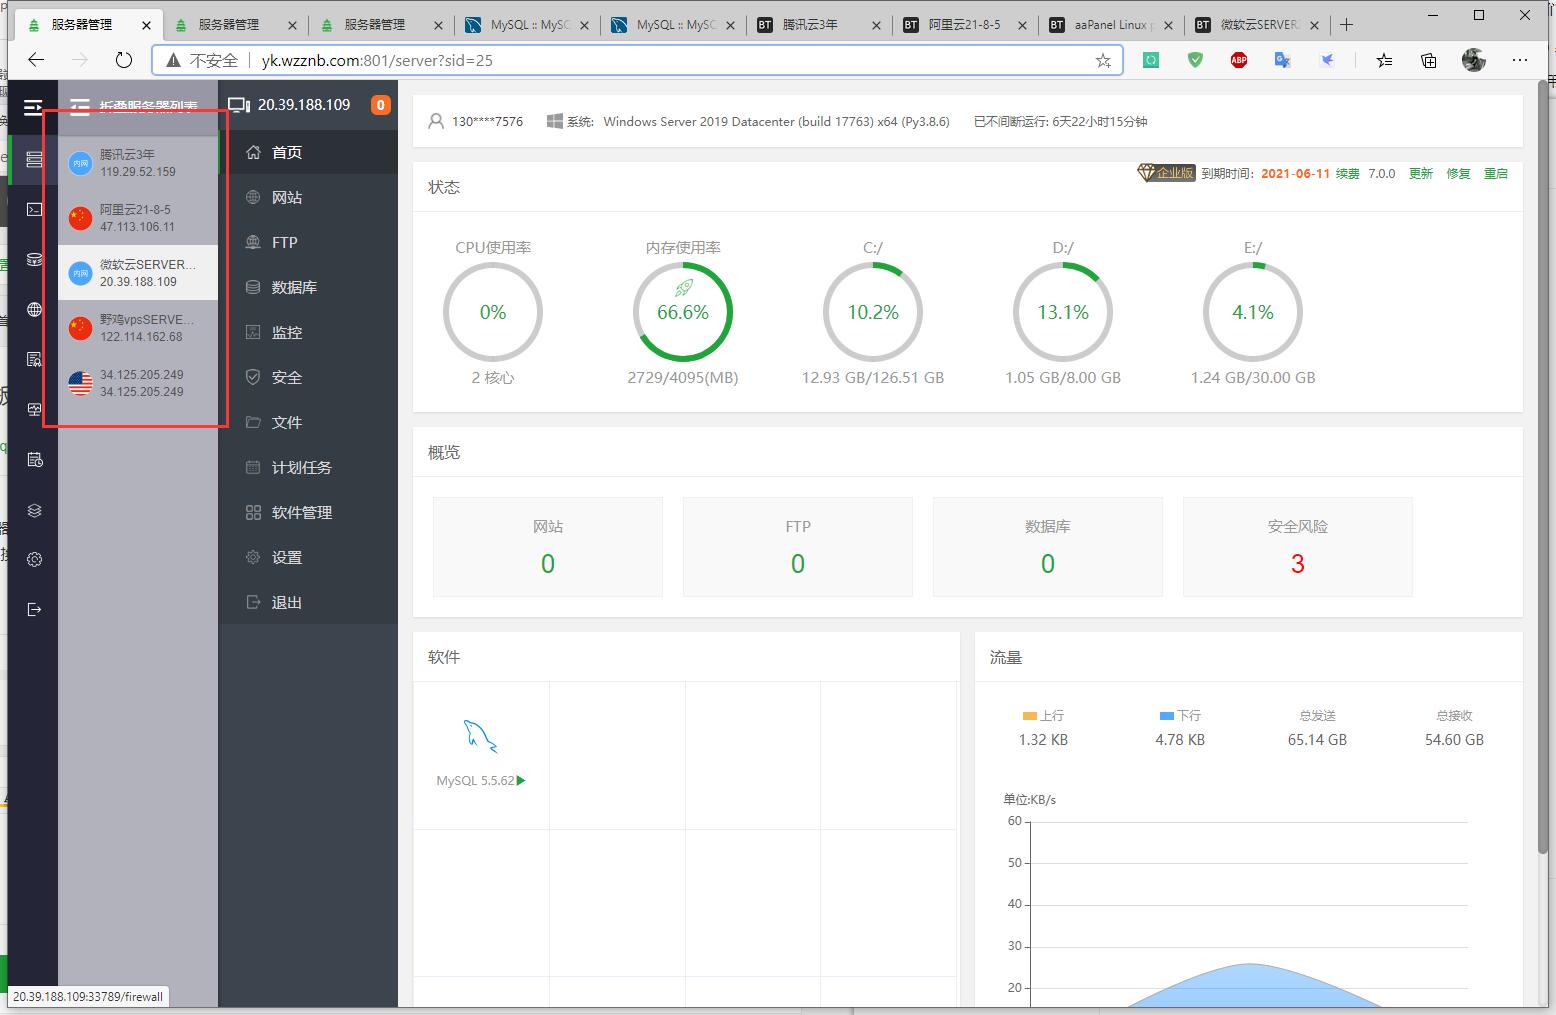
Task: Open the translate extension icon
Action: coord(1283,60)
